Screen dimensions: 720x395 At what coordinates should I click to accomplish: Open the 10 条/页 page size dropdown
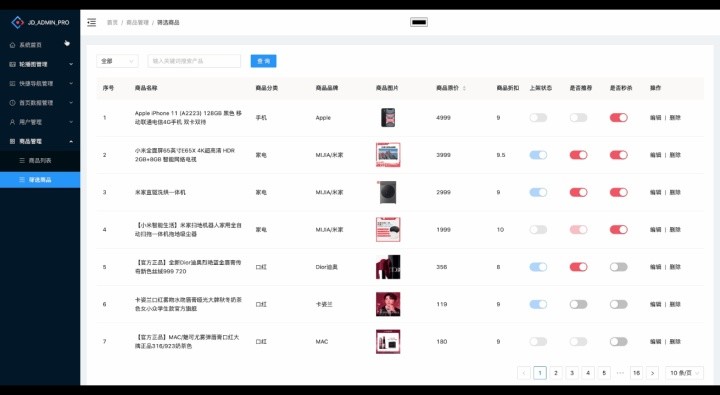coord(685,373)
